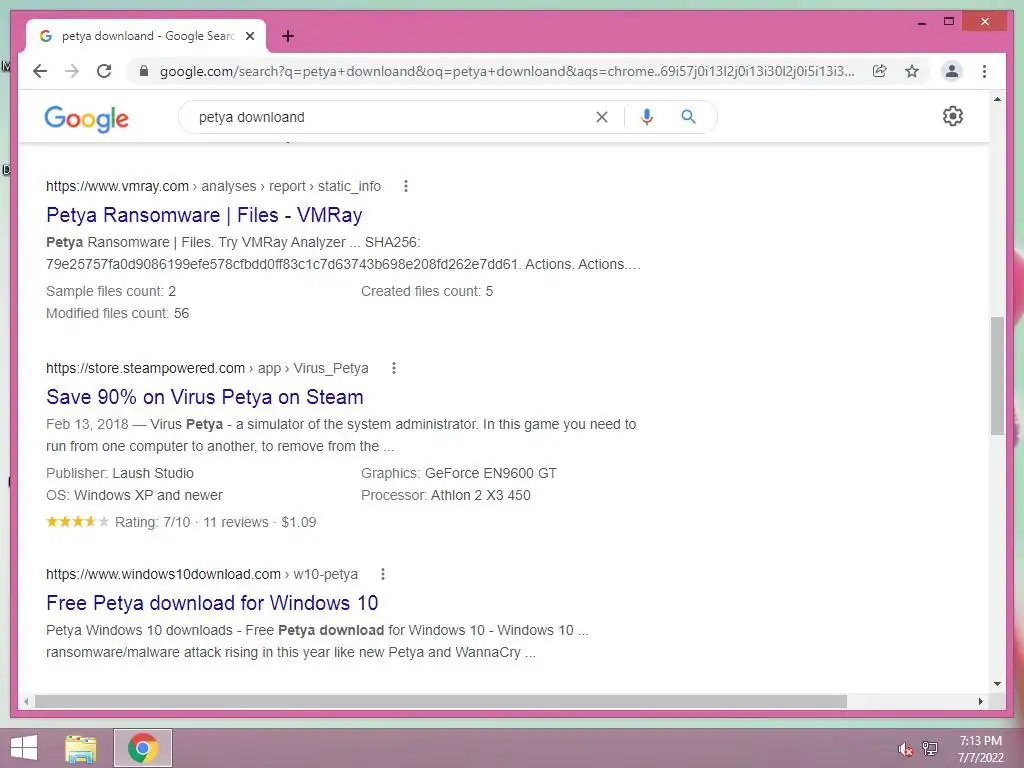Image resolution: width=1024 pixels, height=768 pixels.
Task: Click the Google logo
Action: [86, 118]
